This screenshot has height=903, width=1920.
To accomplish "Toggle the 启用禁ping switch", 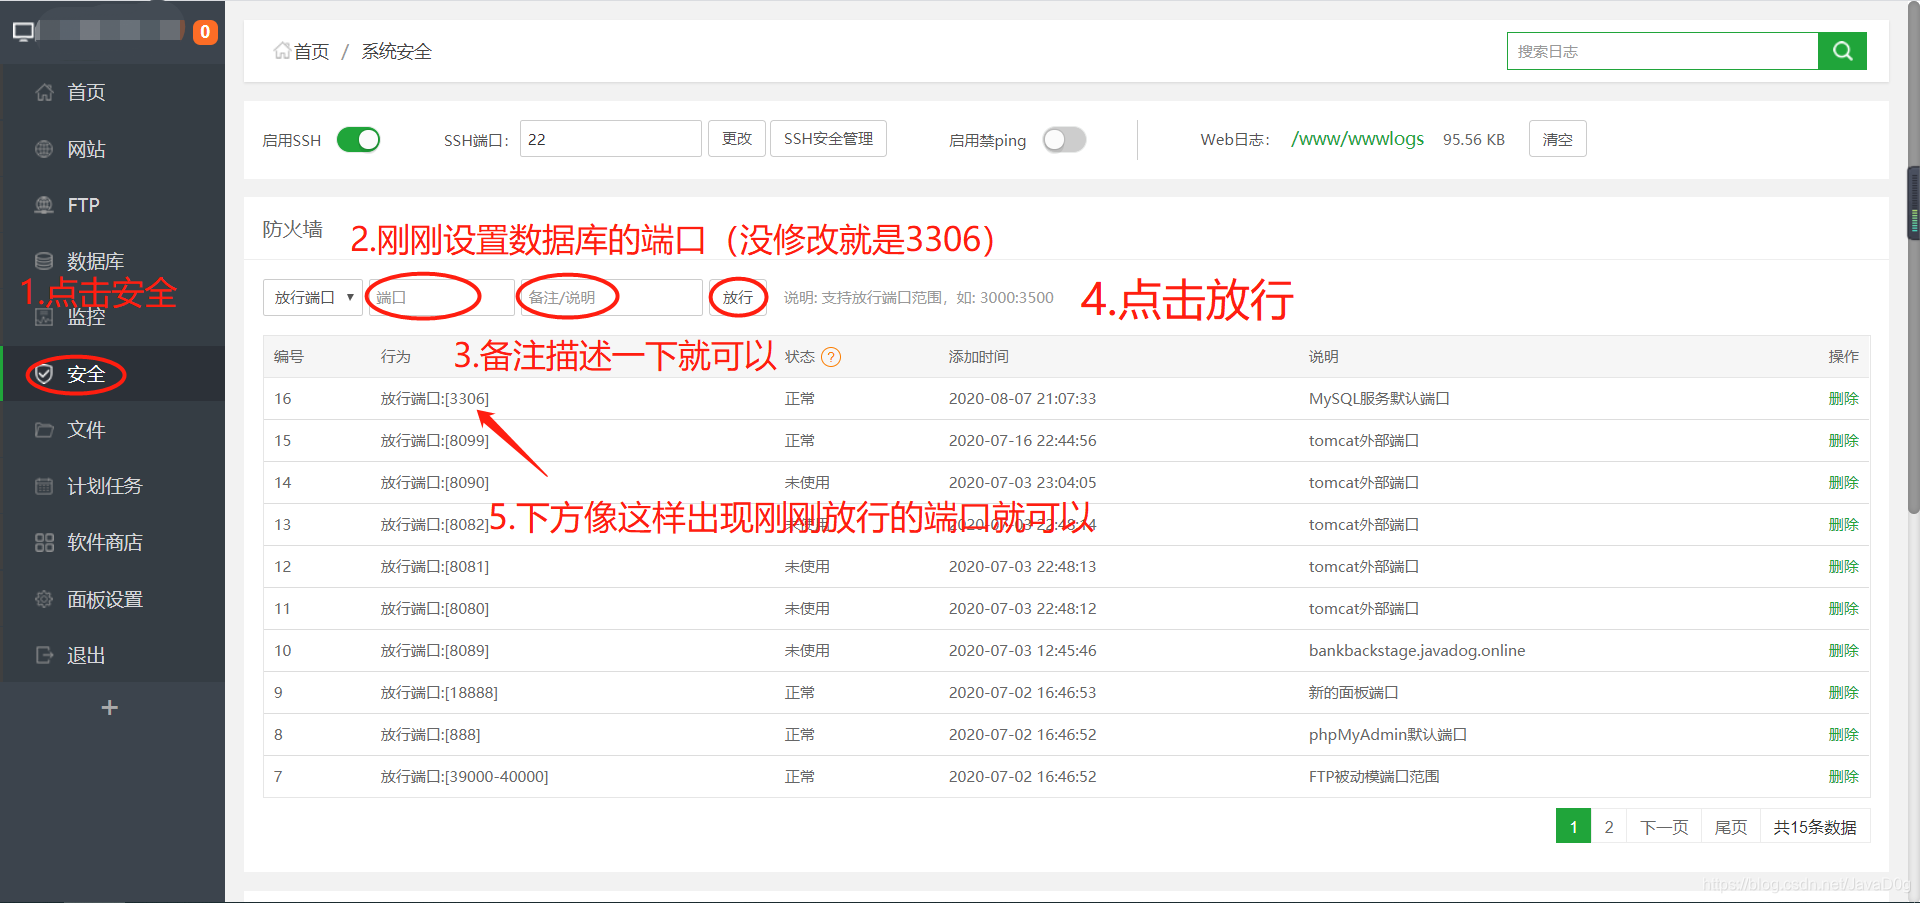I will (1064, 139).
